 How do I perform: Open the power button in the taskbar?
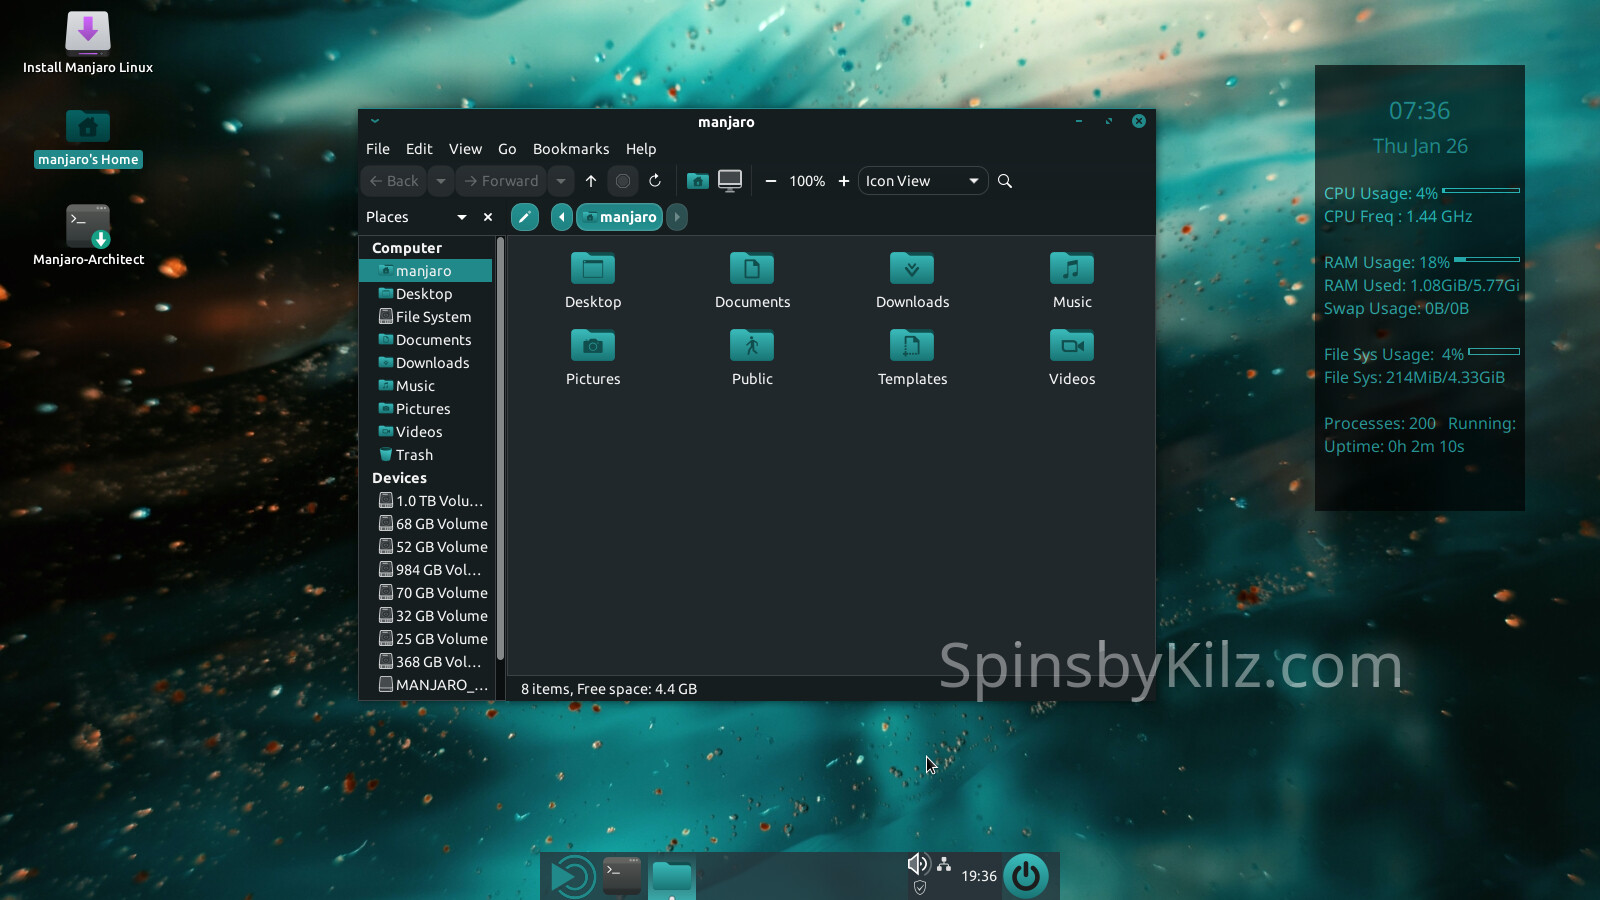(1025, 876)
